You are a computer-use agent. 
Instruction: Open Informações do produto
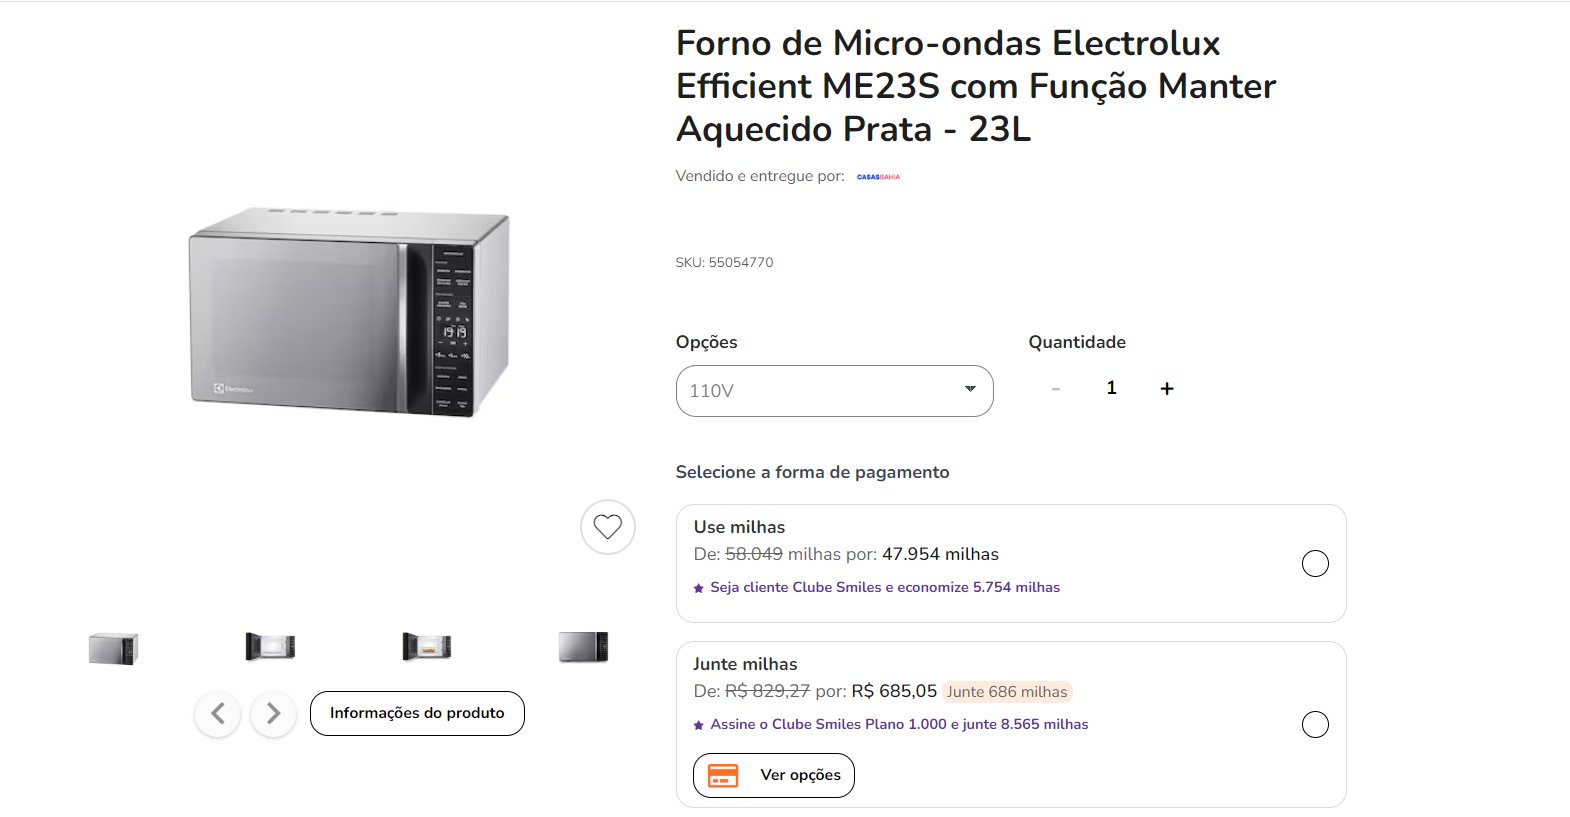(417, 714)
